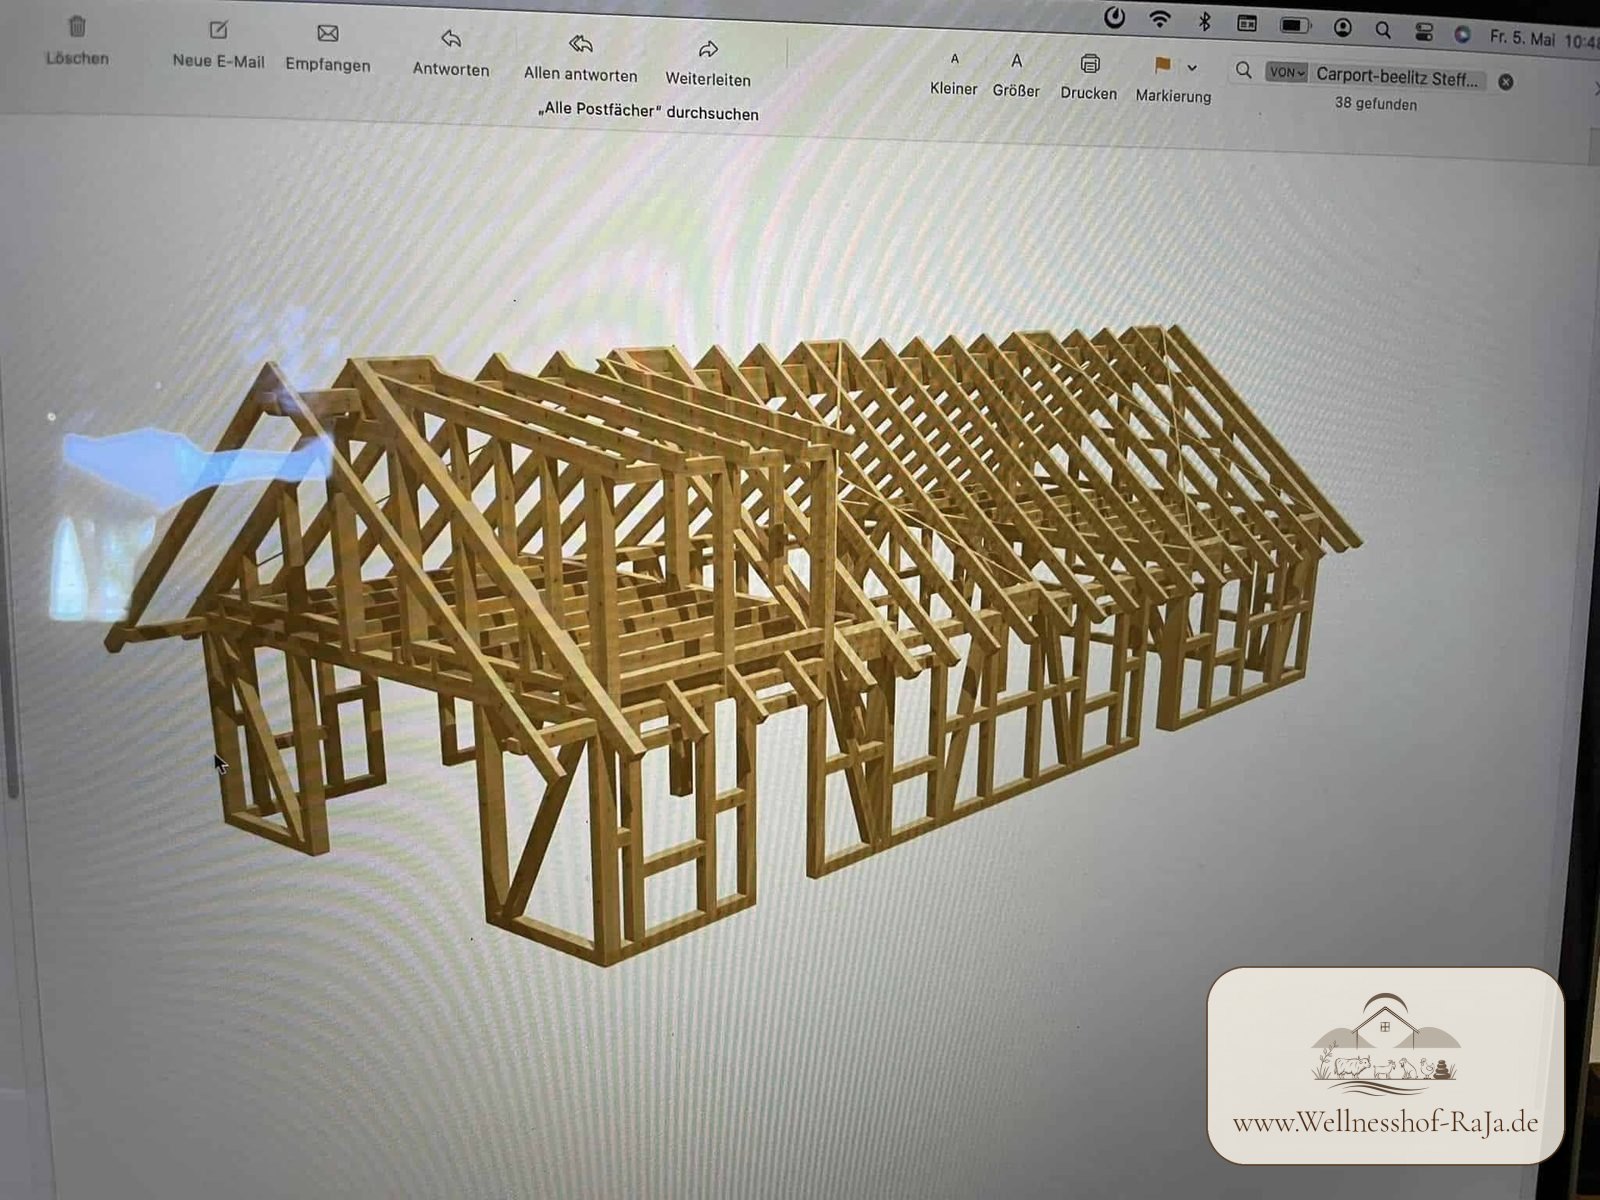The width and height of the screenshot is (1600, 1200).
Task: Click the window-layout menu bar icon
Action: click(1247, 24)
